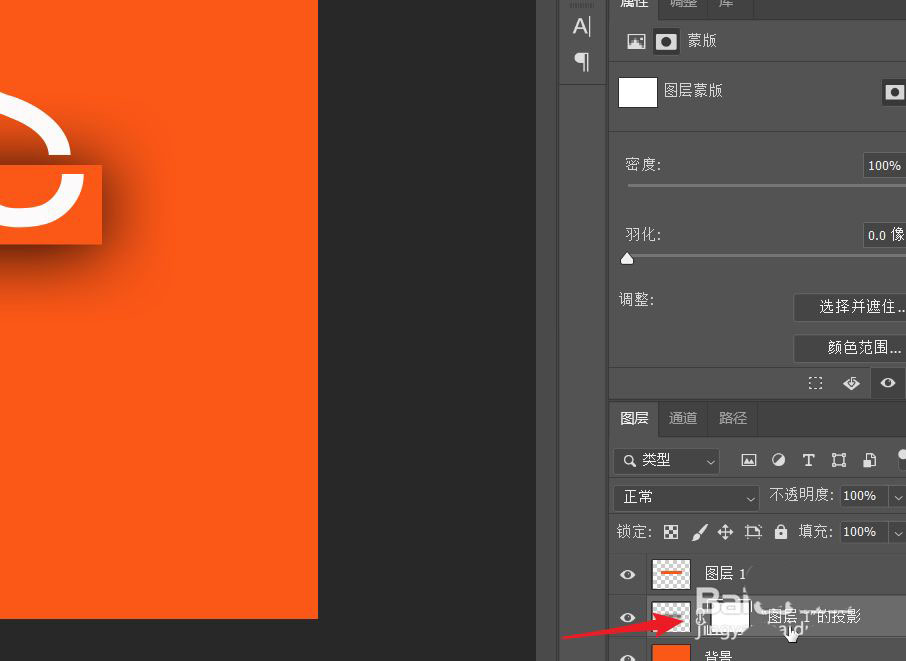This screenshot has width=906, height=661.
Task: Filter layers by smart object icon
Action: (869, 460)
